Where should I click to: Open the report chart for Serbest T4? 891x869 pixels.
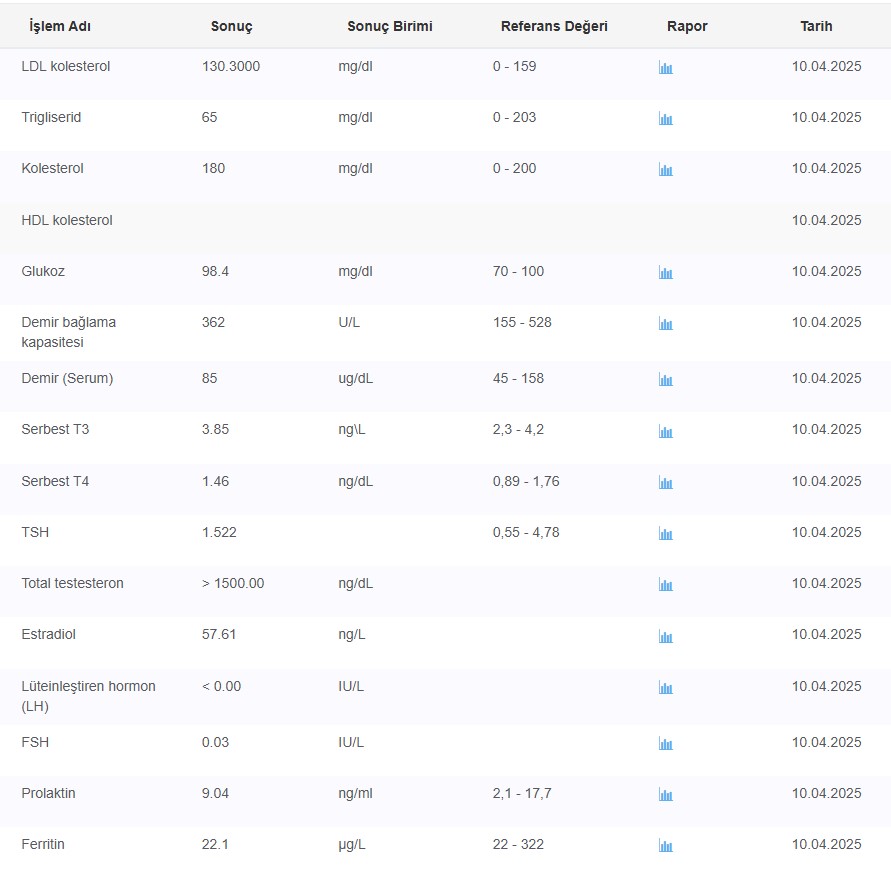tap(665, 483)
